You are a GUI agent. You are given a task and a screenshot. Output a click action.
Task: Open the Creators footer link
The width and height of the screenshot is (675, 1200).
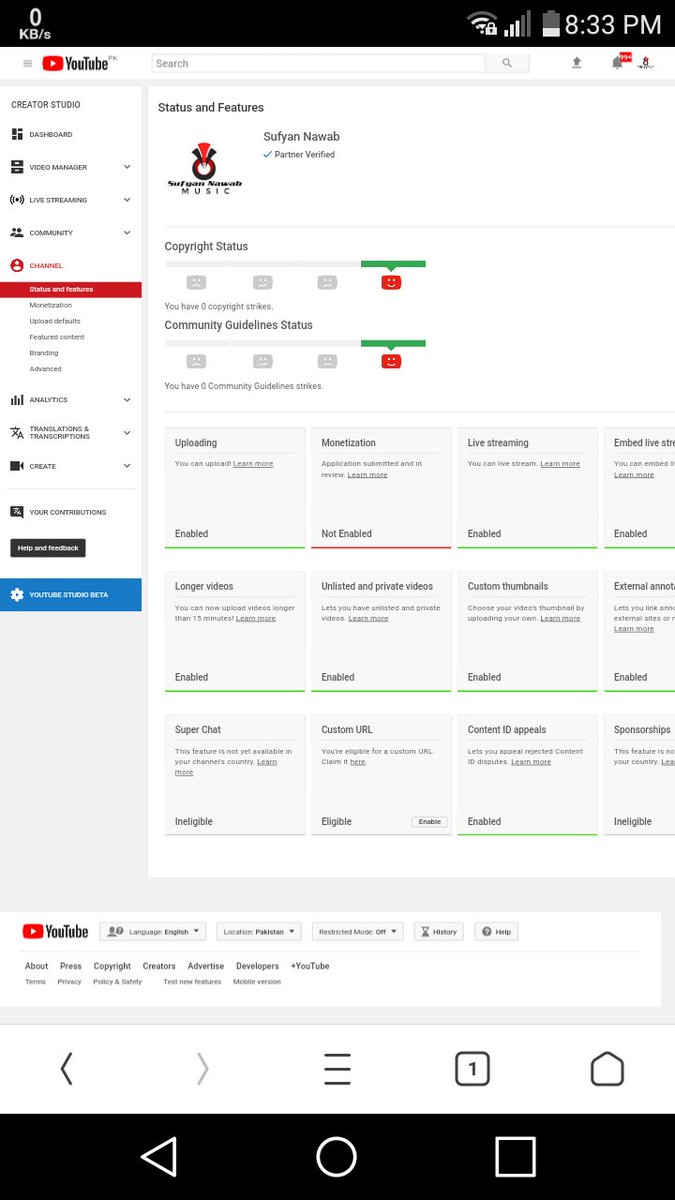point(159,966)
